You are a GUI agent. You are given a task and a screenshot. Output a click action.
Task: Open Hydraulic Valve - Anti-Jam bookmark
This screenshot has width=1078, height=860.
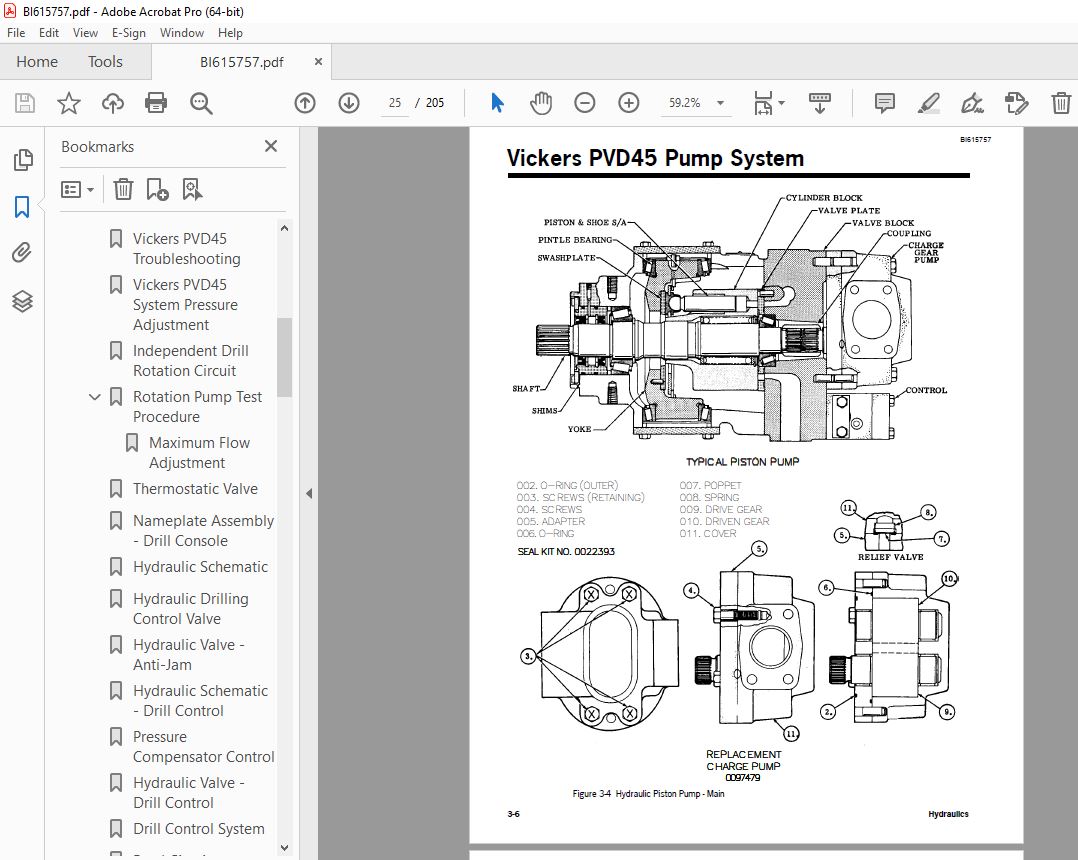pos(188,655)
